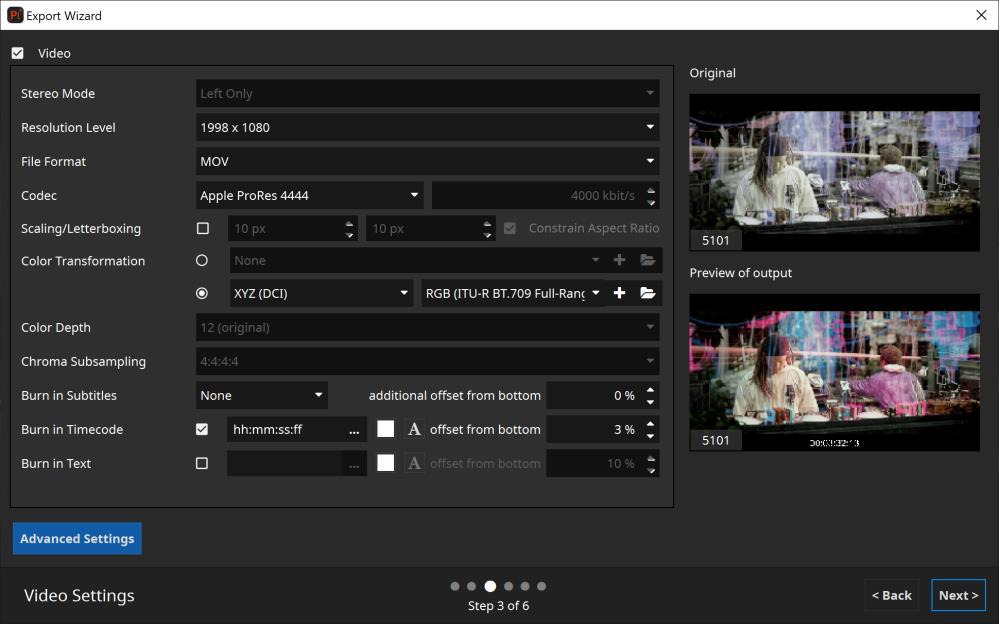Enable the Burn in Text checkbox

202,463
